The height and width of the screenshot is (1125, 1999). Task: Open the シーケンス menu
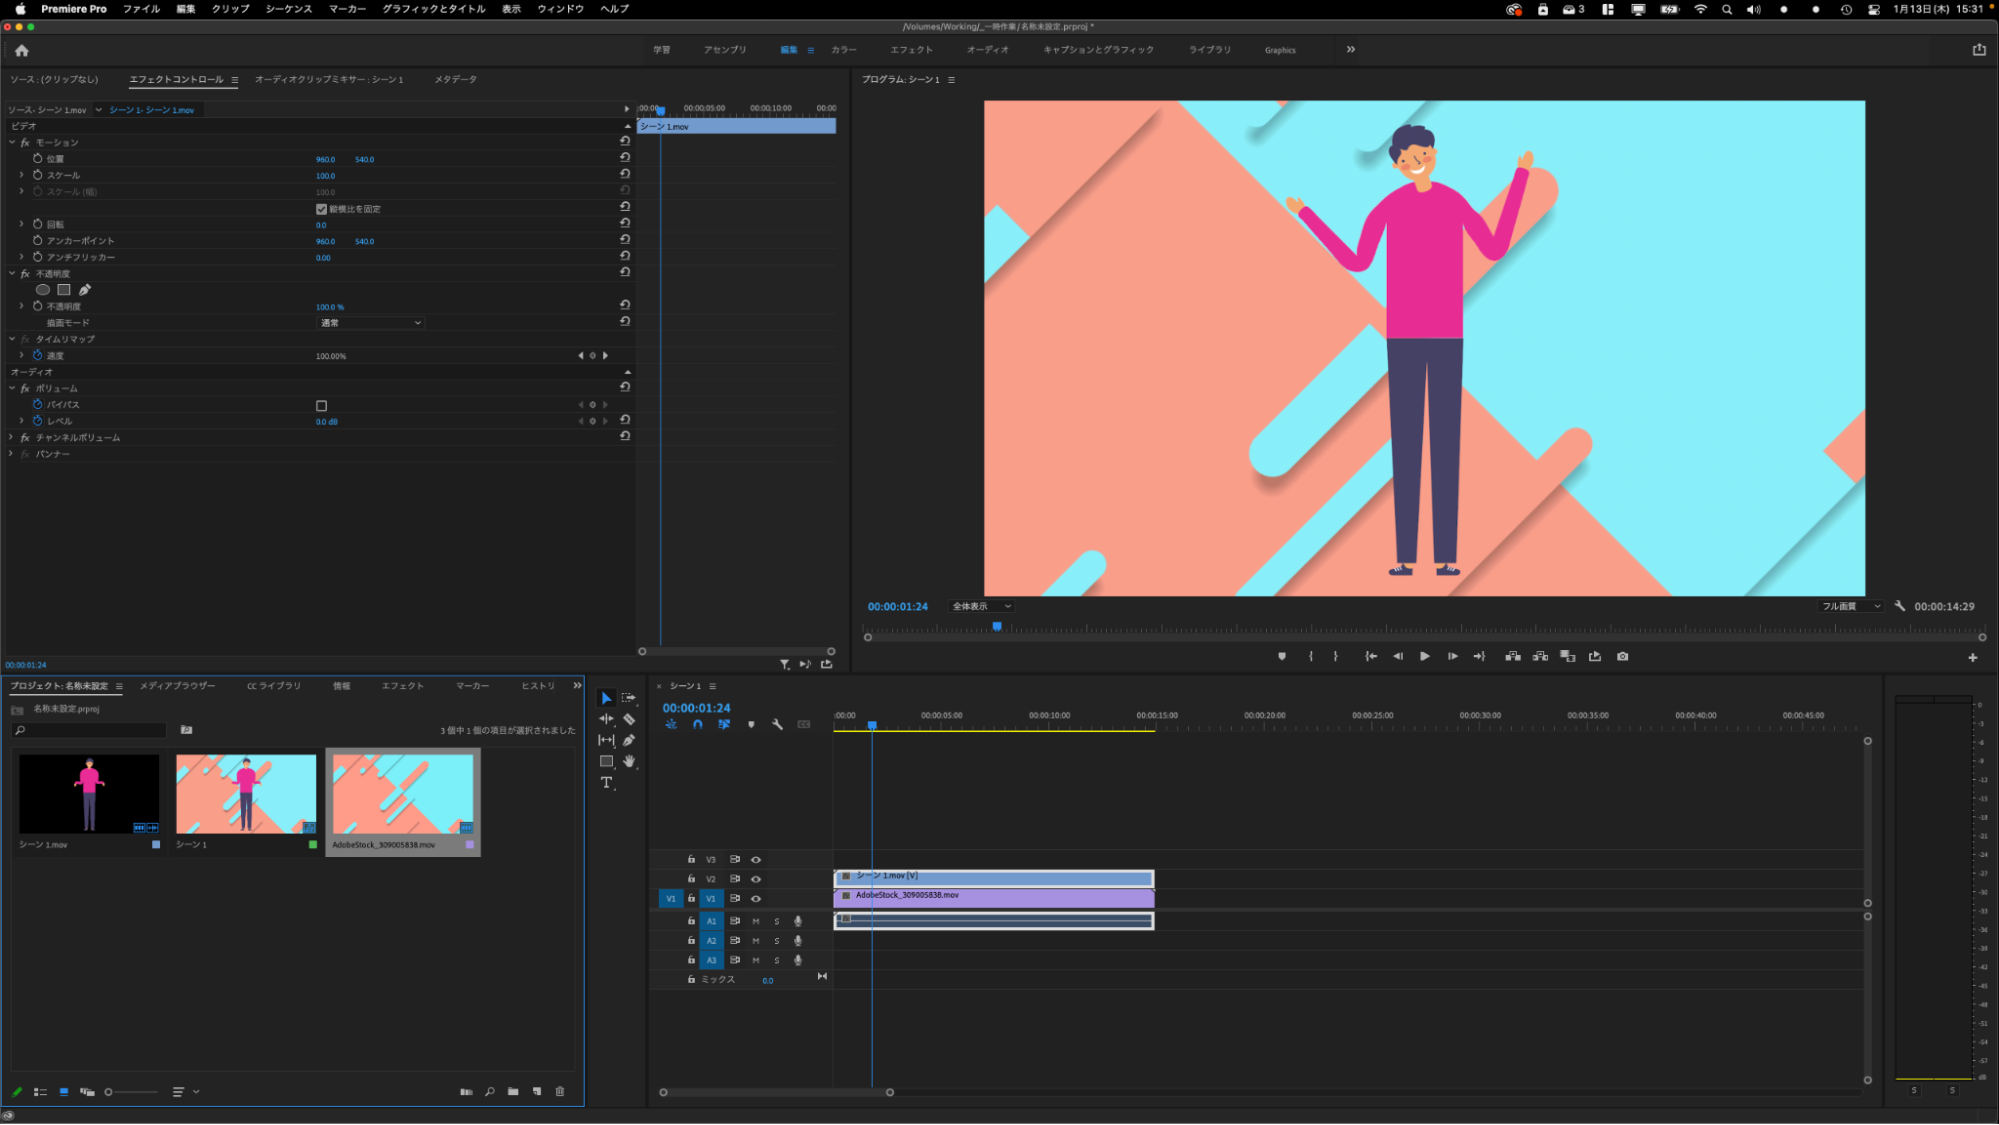coord(288,9)
